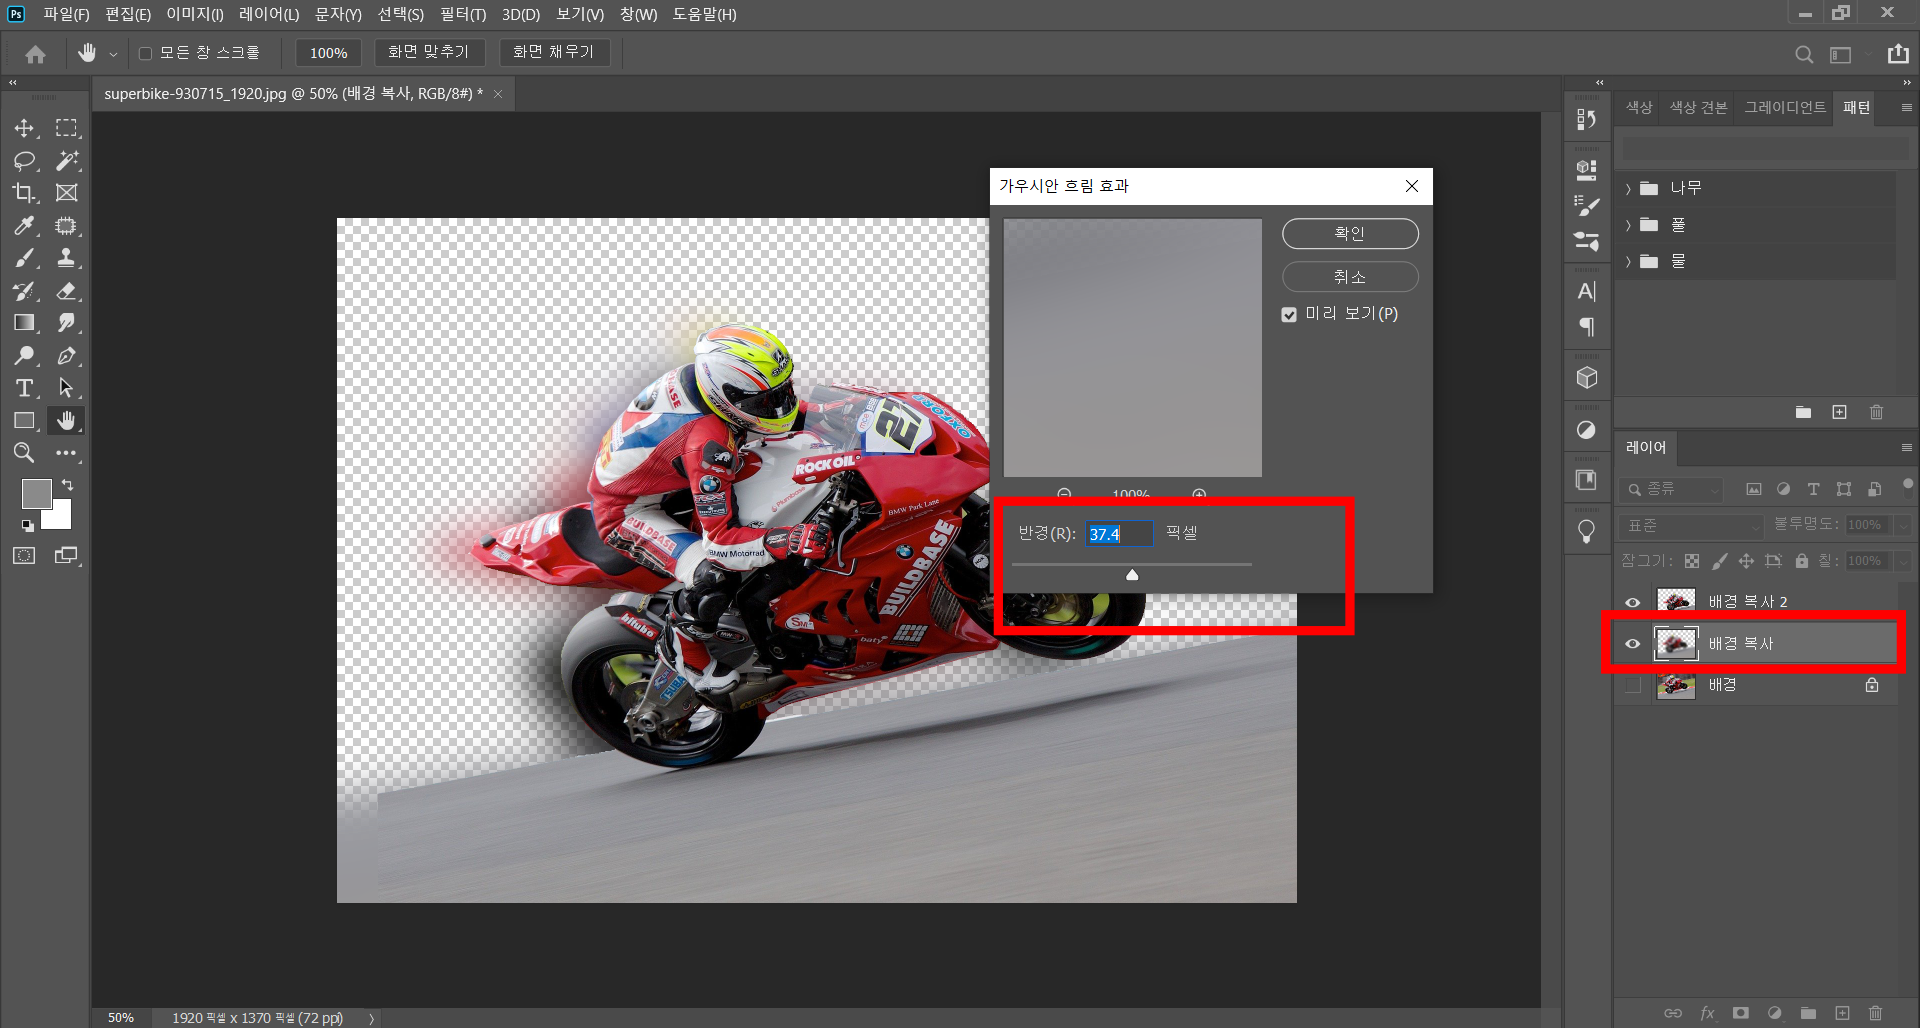Select the Lasso tool
Viewport: 1920px width, 1028px height.
click(24, 160)
